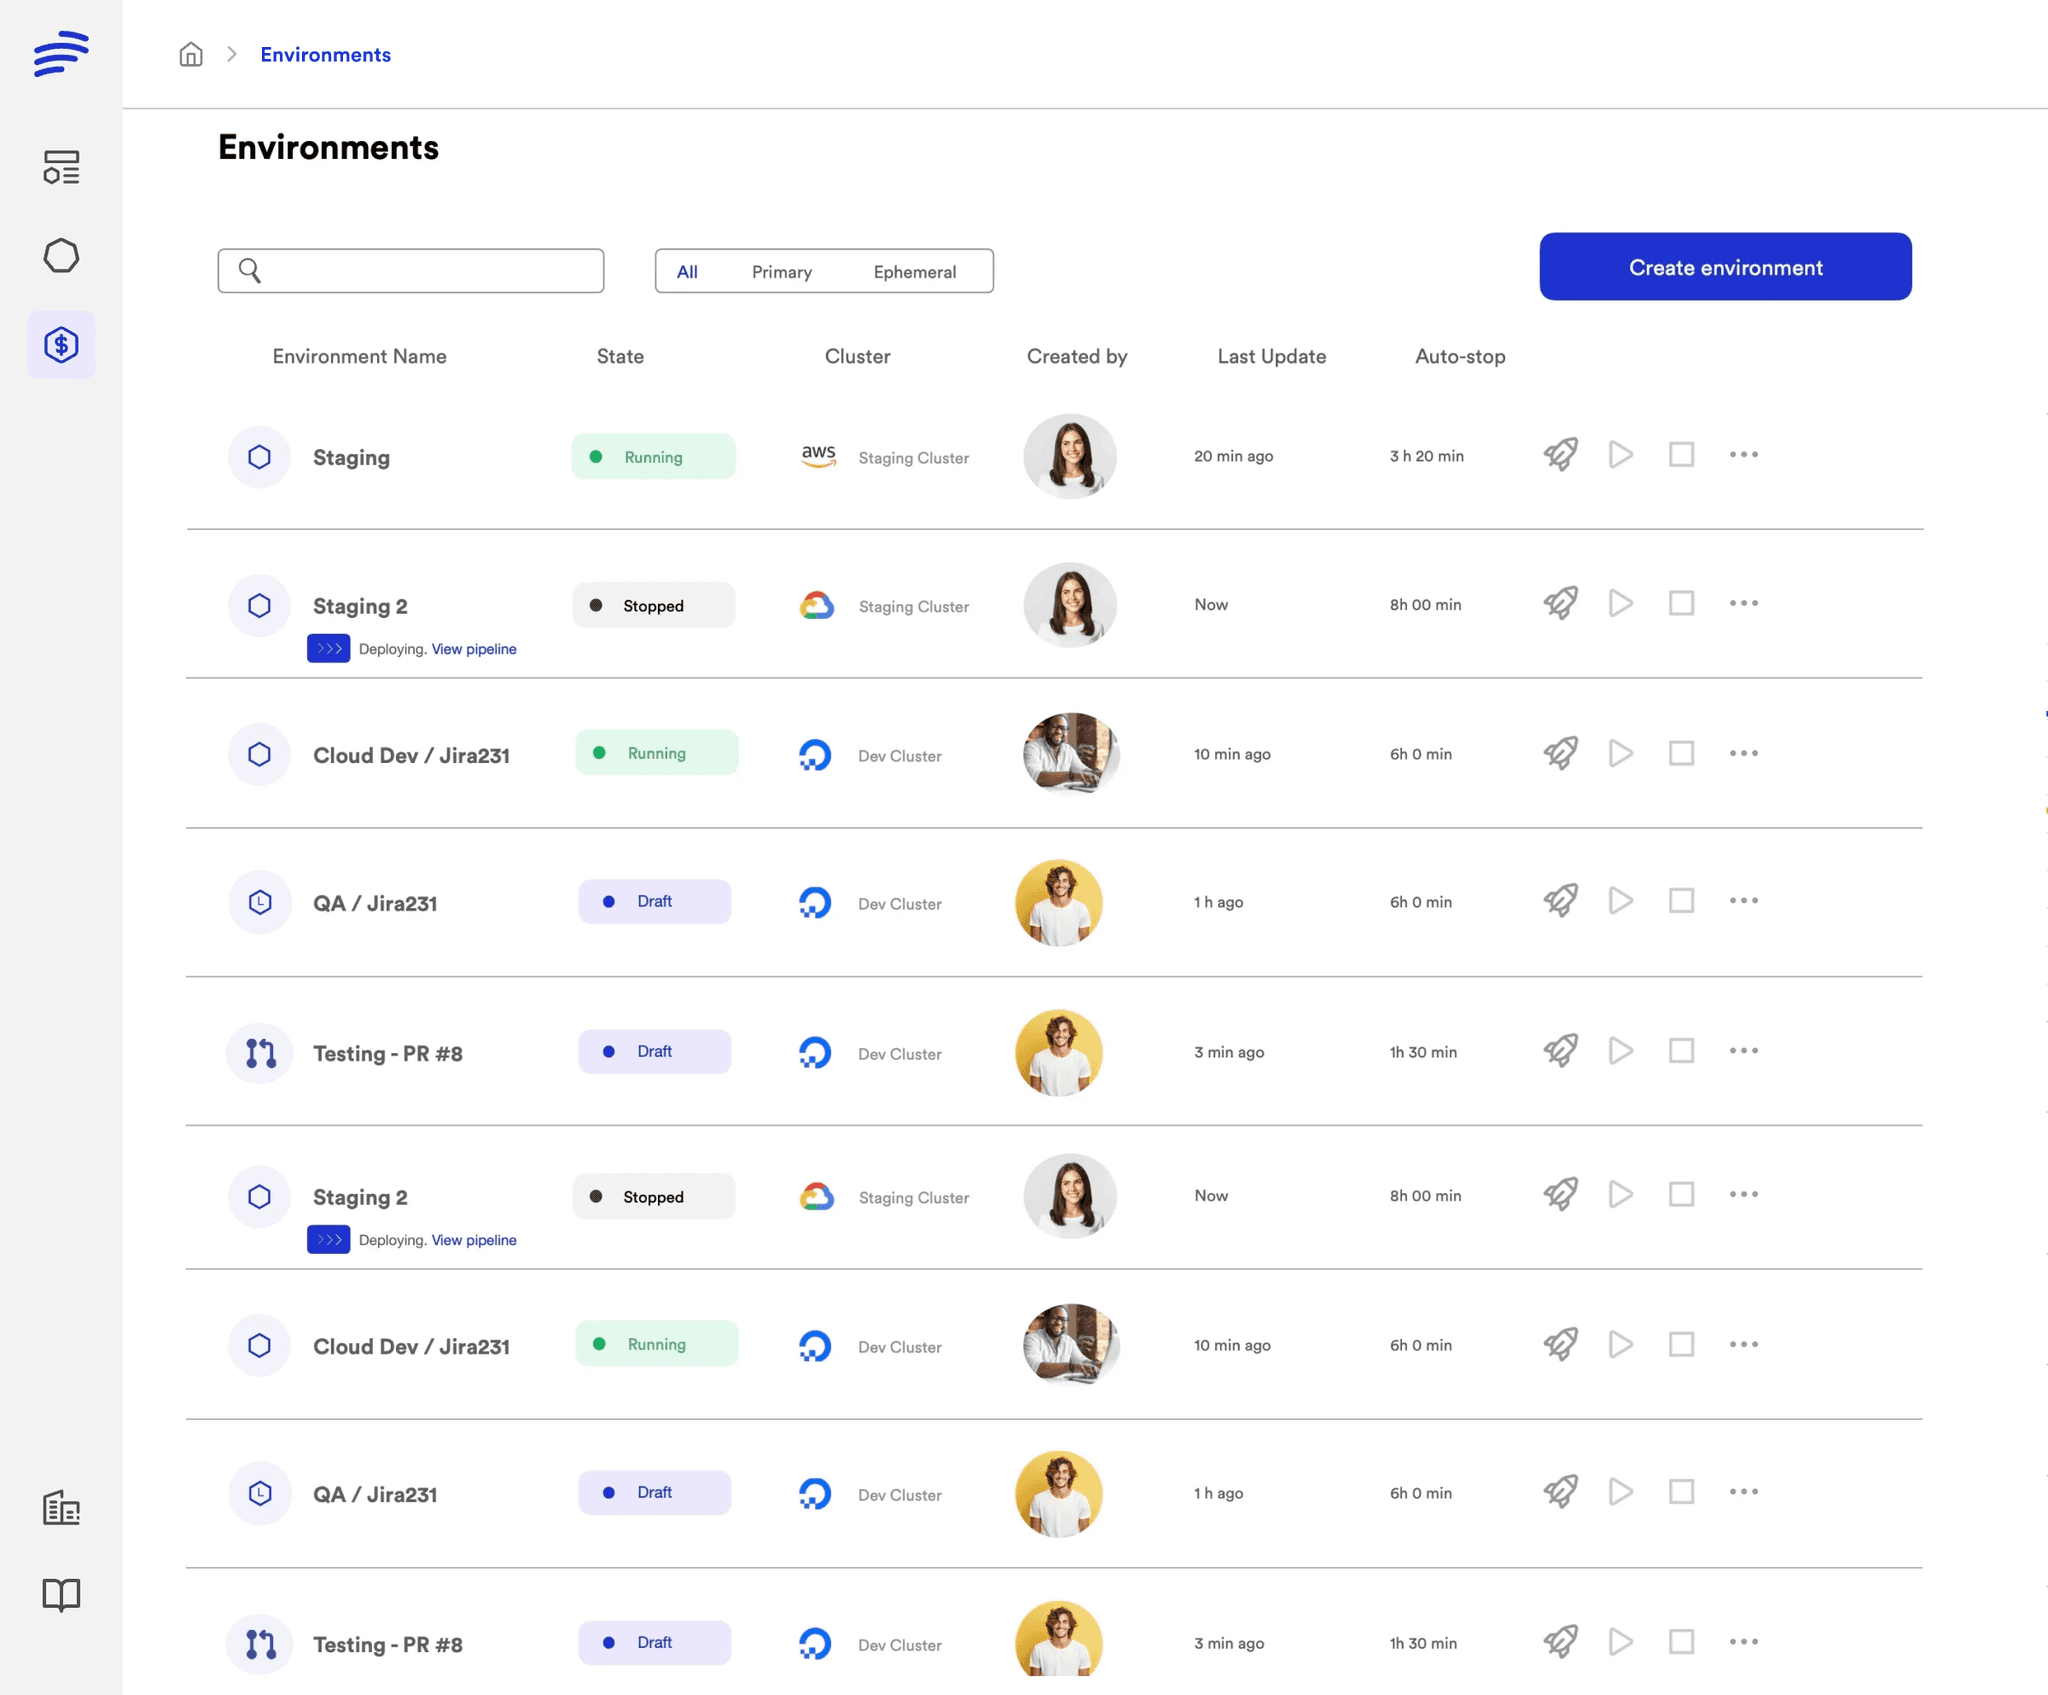Open the ellipsis menu for Testing - PR #8
This screenshot has height=1695, width=2048.
coord(1742,1051)
